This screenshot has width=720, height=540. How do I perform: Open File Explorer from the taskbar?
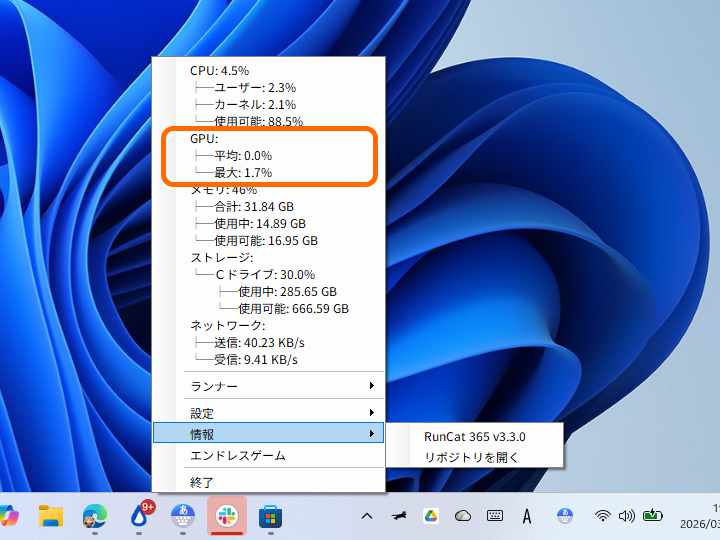[51, 516]
